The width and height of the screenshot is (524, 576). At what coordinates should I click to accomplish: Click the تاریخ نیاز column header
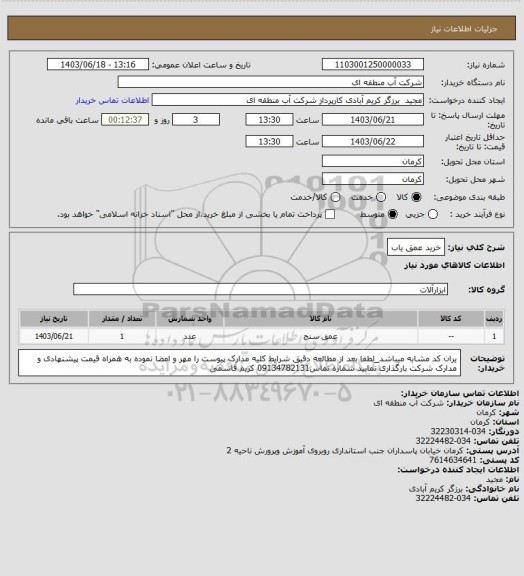click(x=54, y=318)
